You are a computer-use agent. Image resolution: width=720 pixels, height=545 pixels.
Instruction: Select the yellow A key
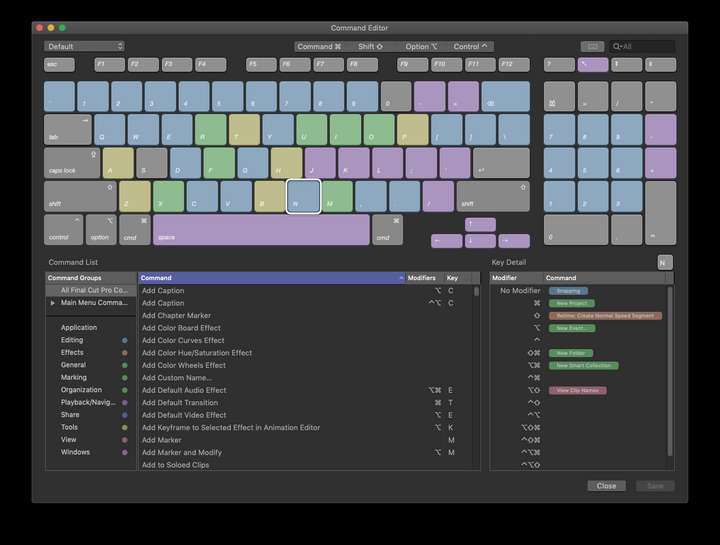click(118, 163)
